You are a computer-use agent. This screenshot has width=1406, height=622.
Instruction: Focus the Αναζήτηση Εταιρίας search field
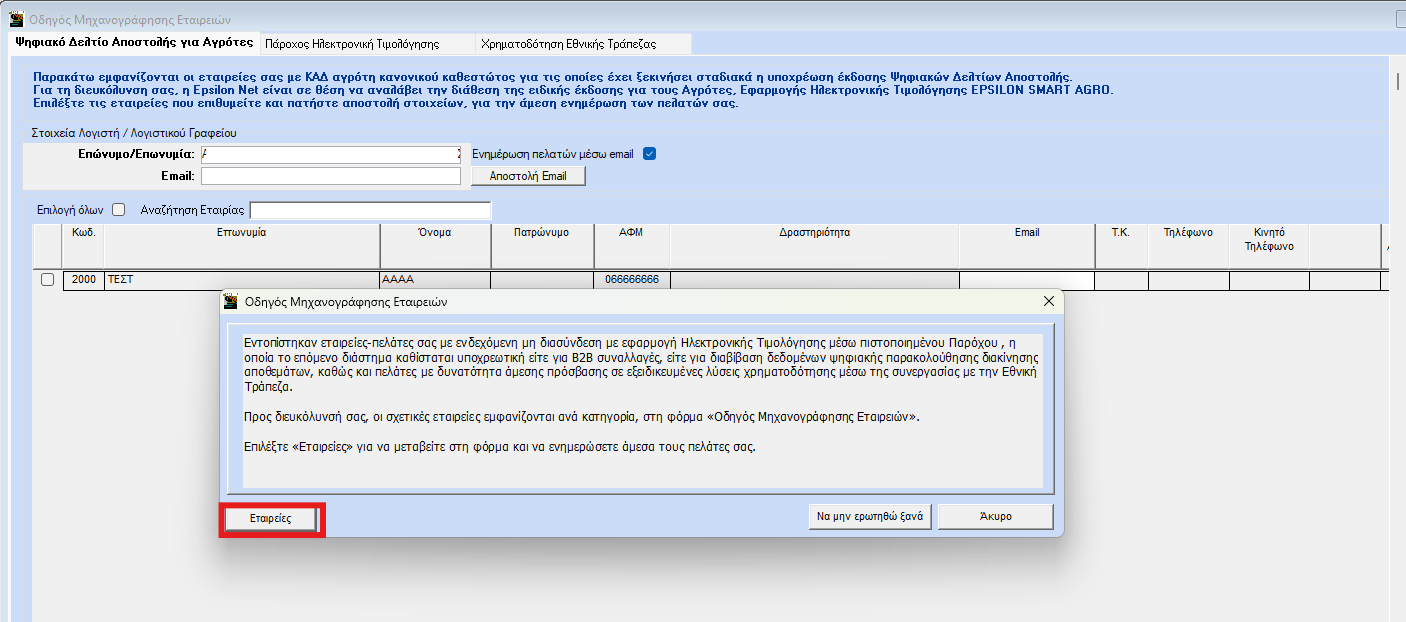(x=370, y=211)
